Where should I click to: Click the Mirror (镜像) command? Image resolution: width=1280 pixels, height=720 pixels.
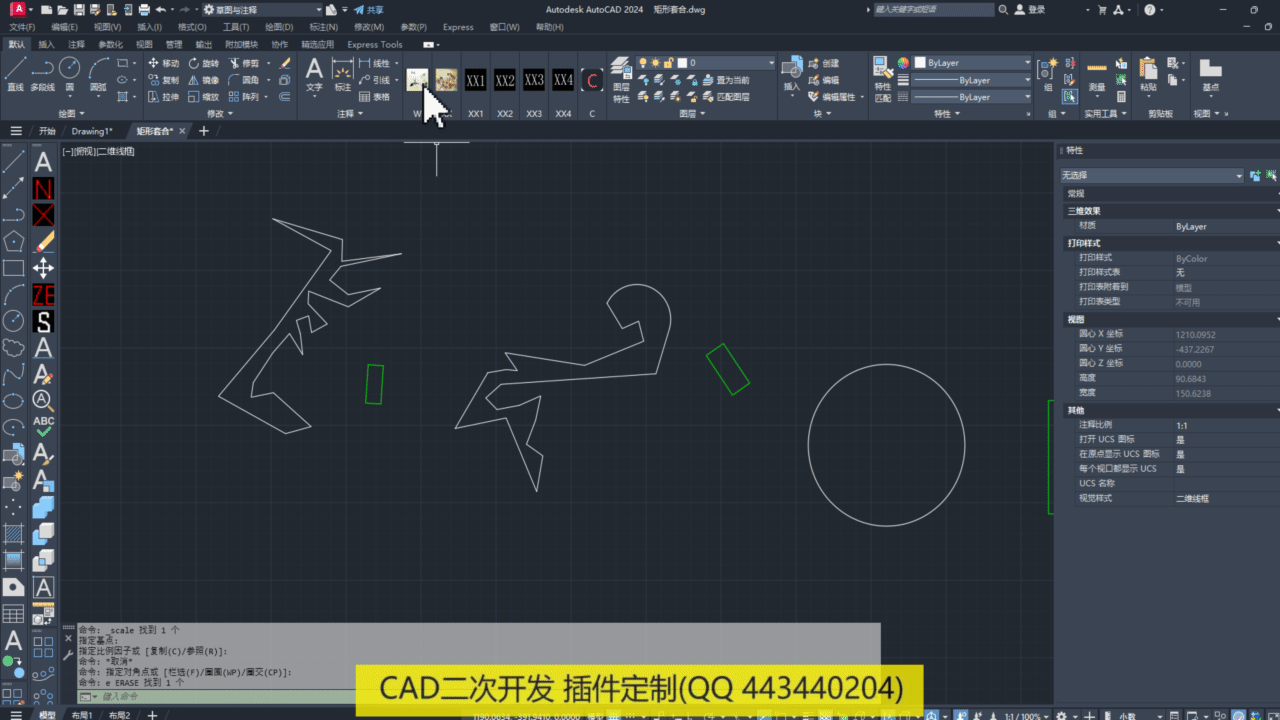pos(203,80)
